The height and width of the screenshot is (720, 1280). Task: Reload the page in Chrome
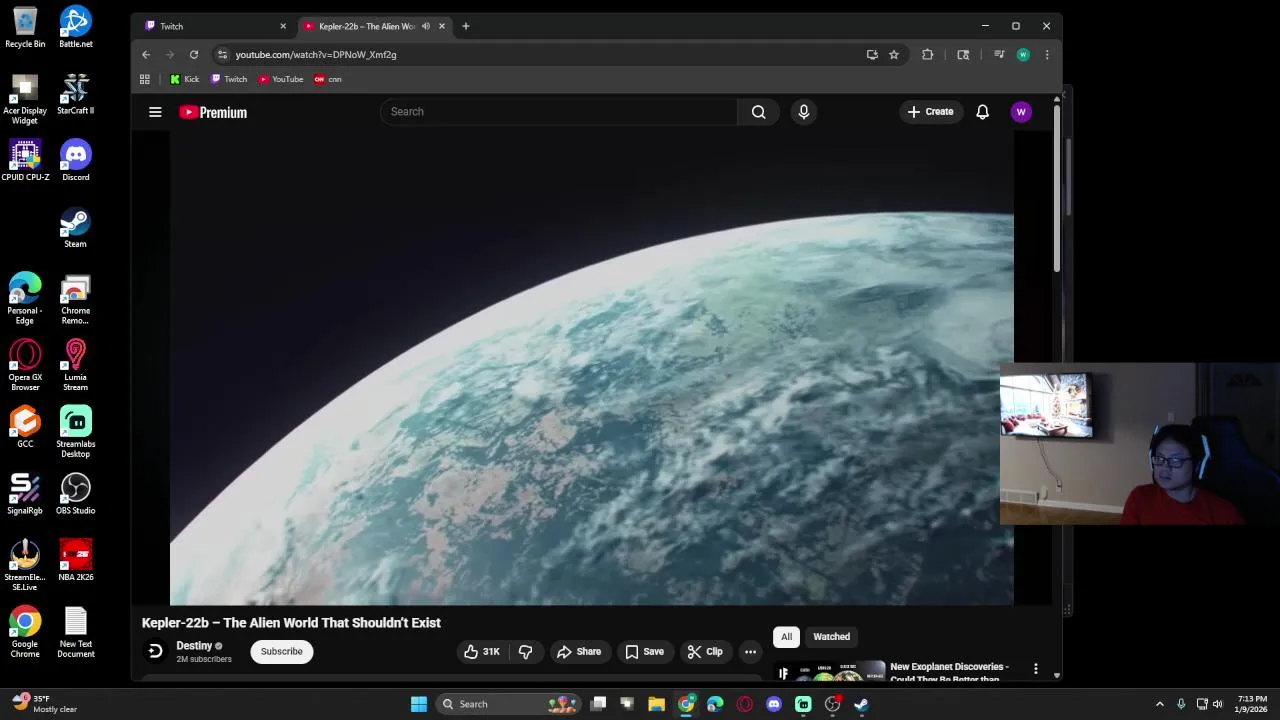click(194, 55)
